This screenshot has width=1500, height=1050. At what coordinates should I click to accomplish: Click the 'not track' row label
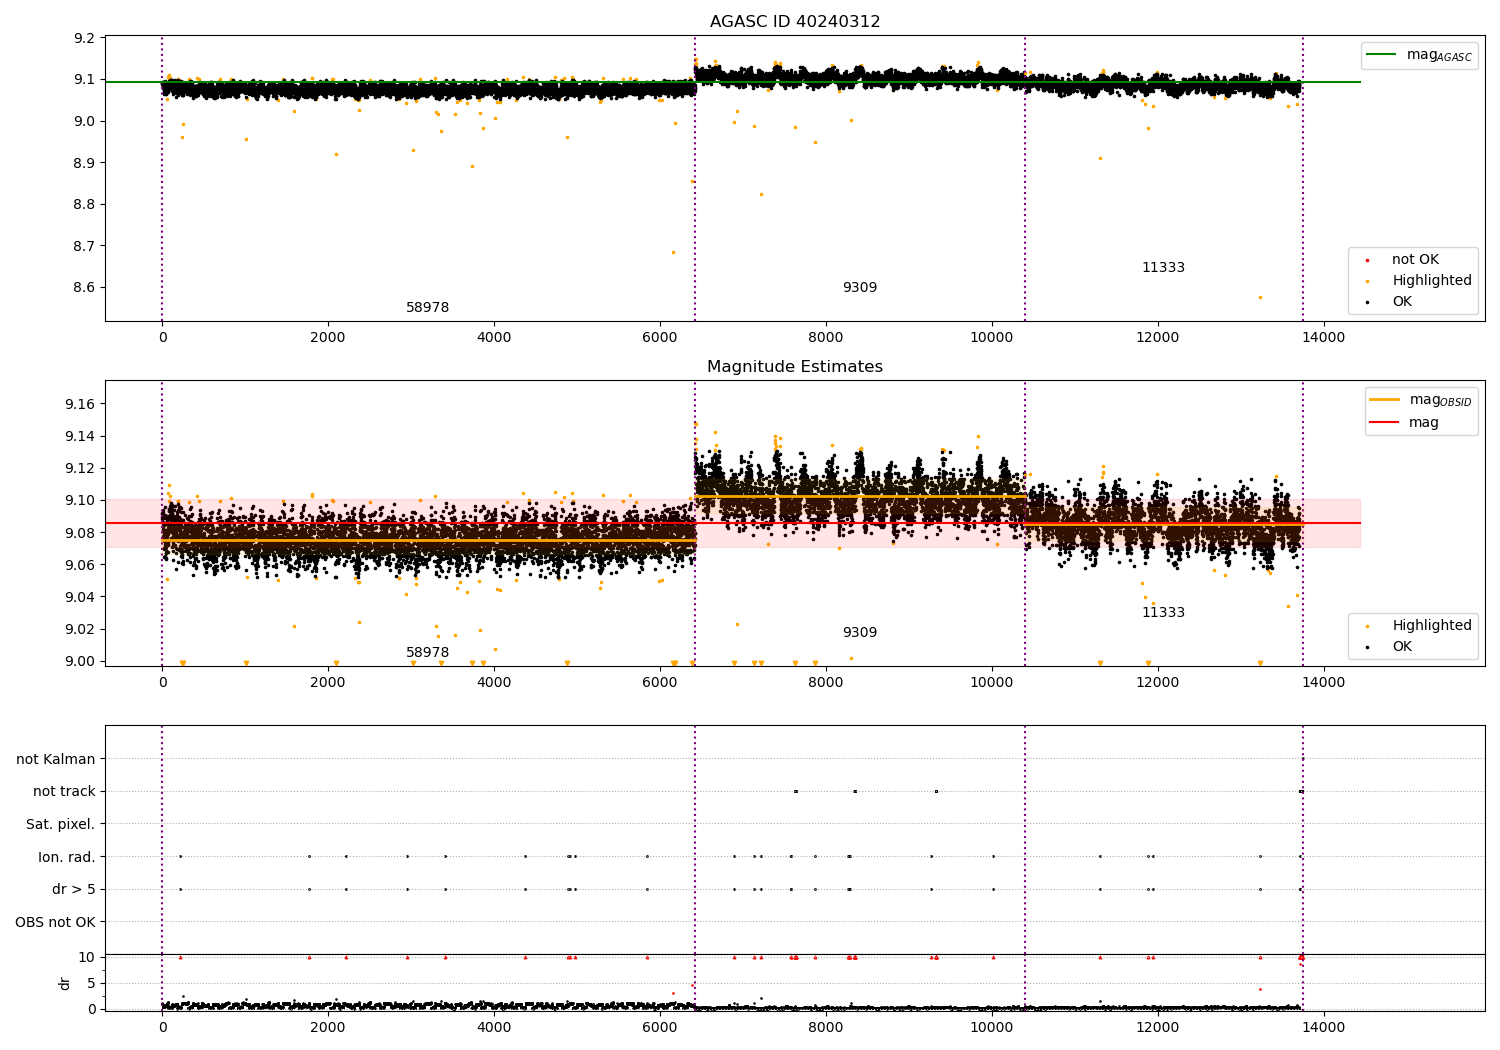[x=64, y=792]
